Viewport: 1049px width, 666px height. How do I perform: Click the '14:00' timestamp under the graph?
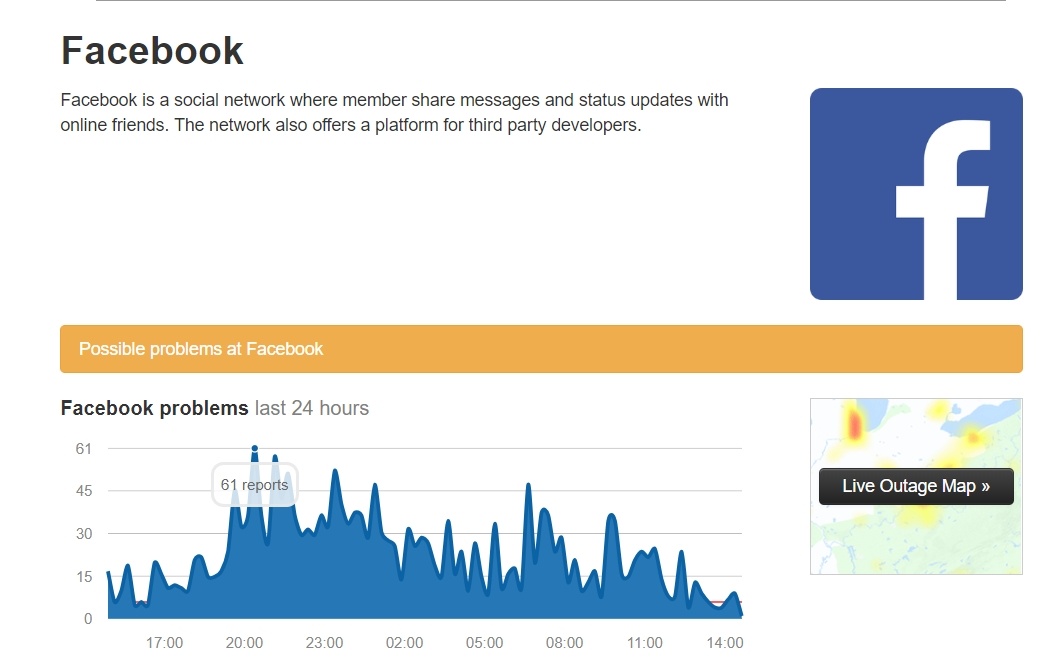(724, 643)
